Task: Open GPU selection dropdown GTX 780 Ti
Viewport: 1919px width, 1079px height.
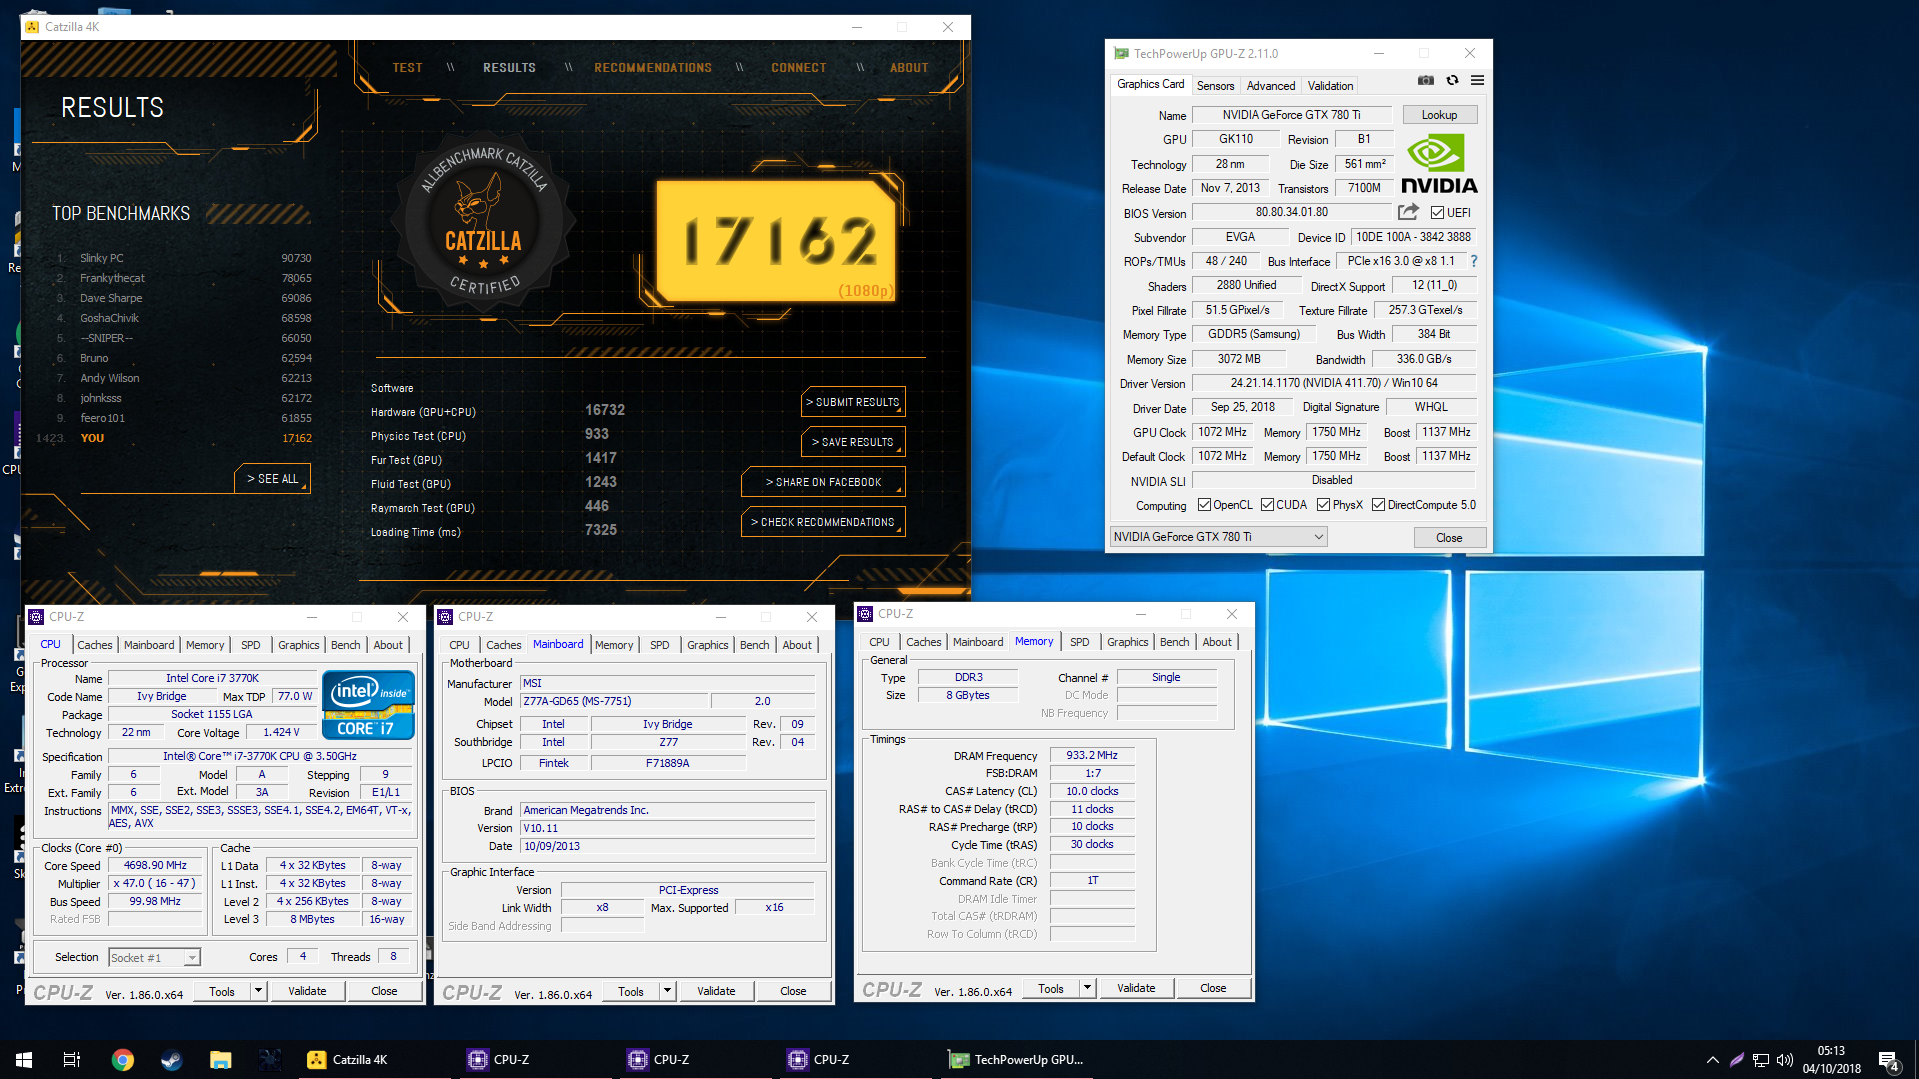Action: [1218, 537]
